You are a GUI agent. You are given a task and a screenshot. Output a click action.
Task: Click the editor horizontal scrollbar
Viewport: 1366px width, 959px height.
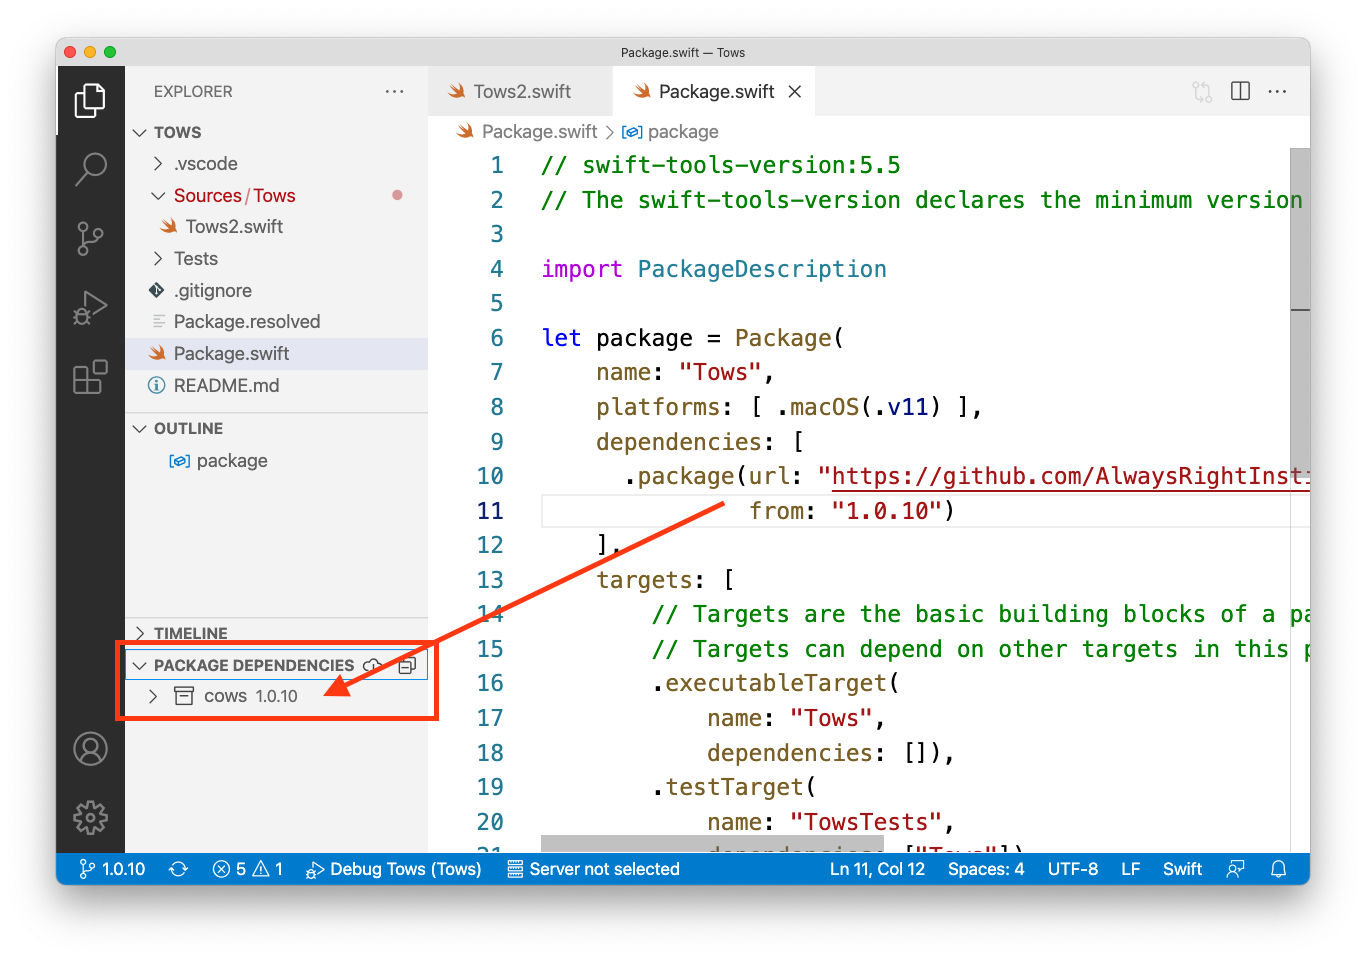(712, 844)
